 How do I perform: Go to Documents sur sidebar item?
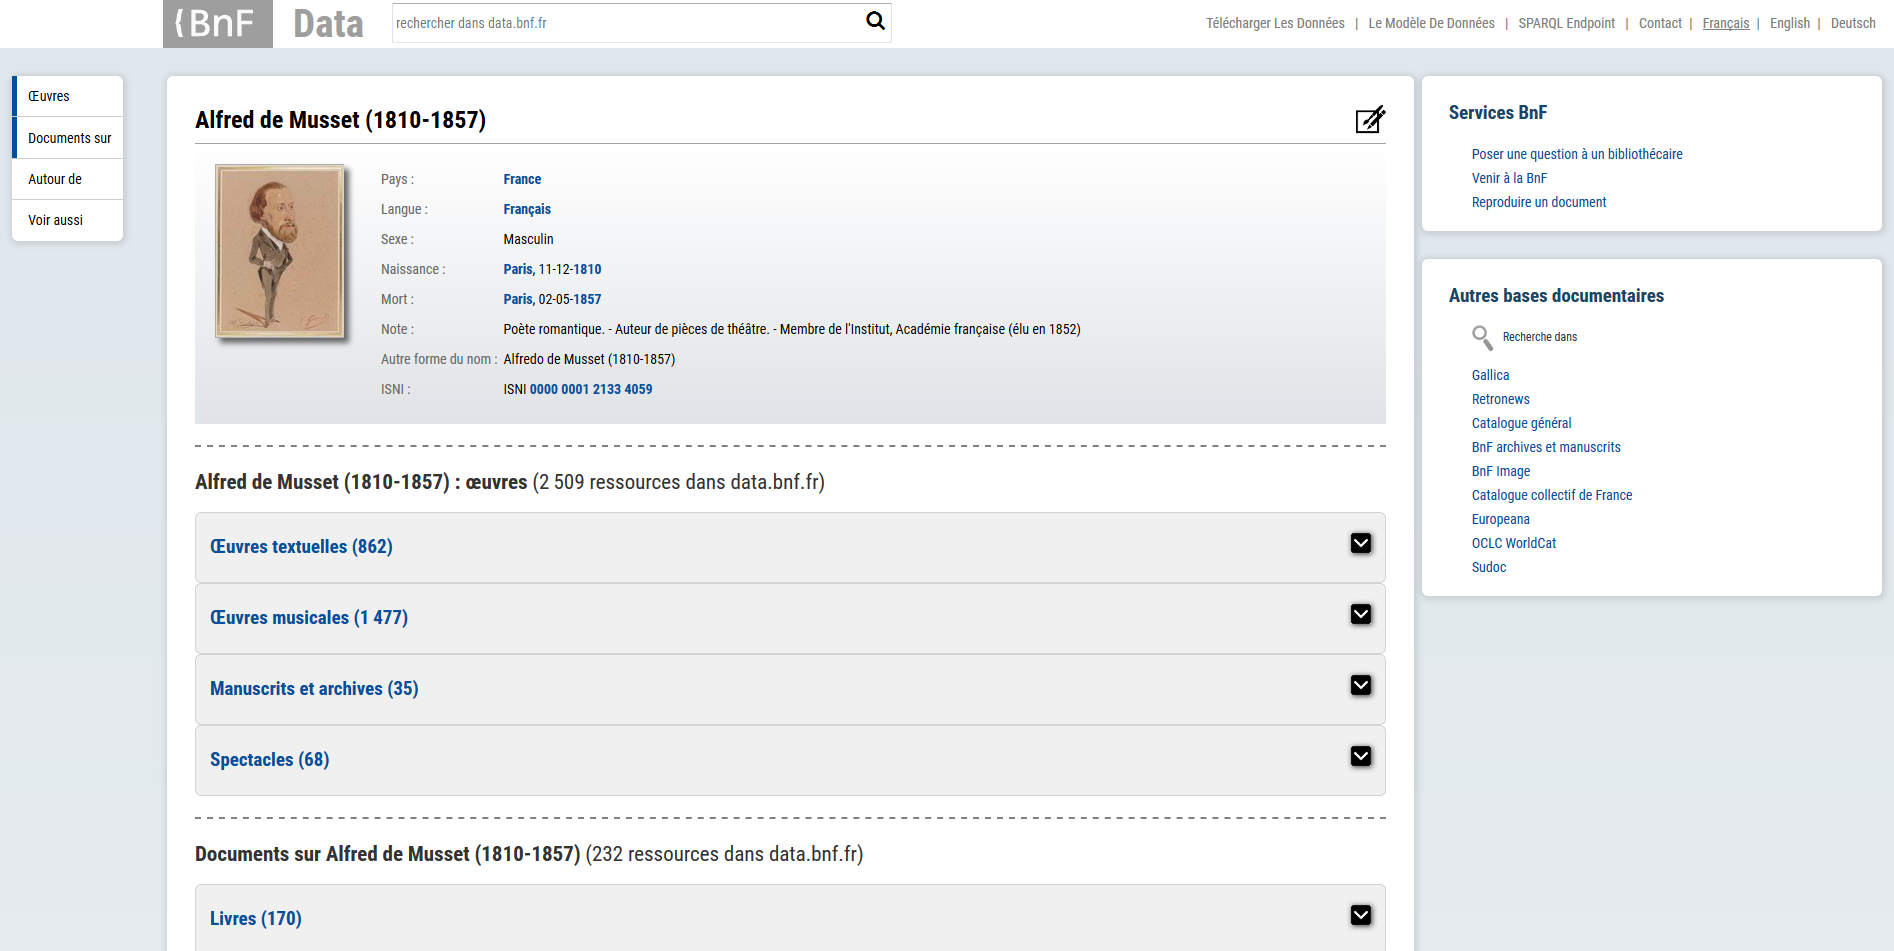(x=69, y=138)
